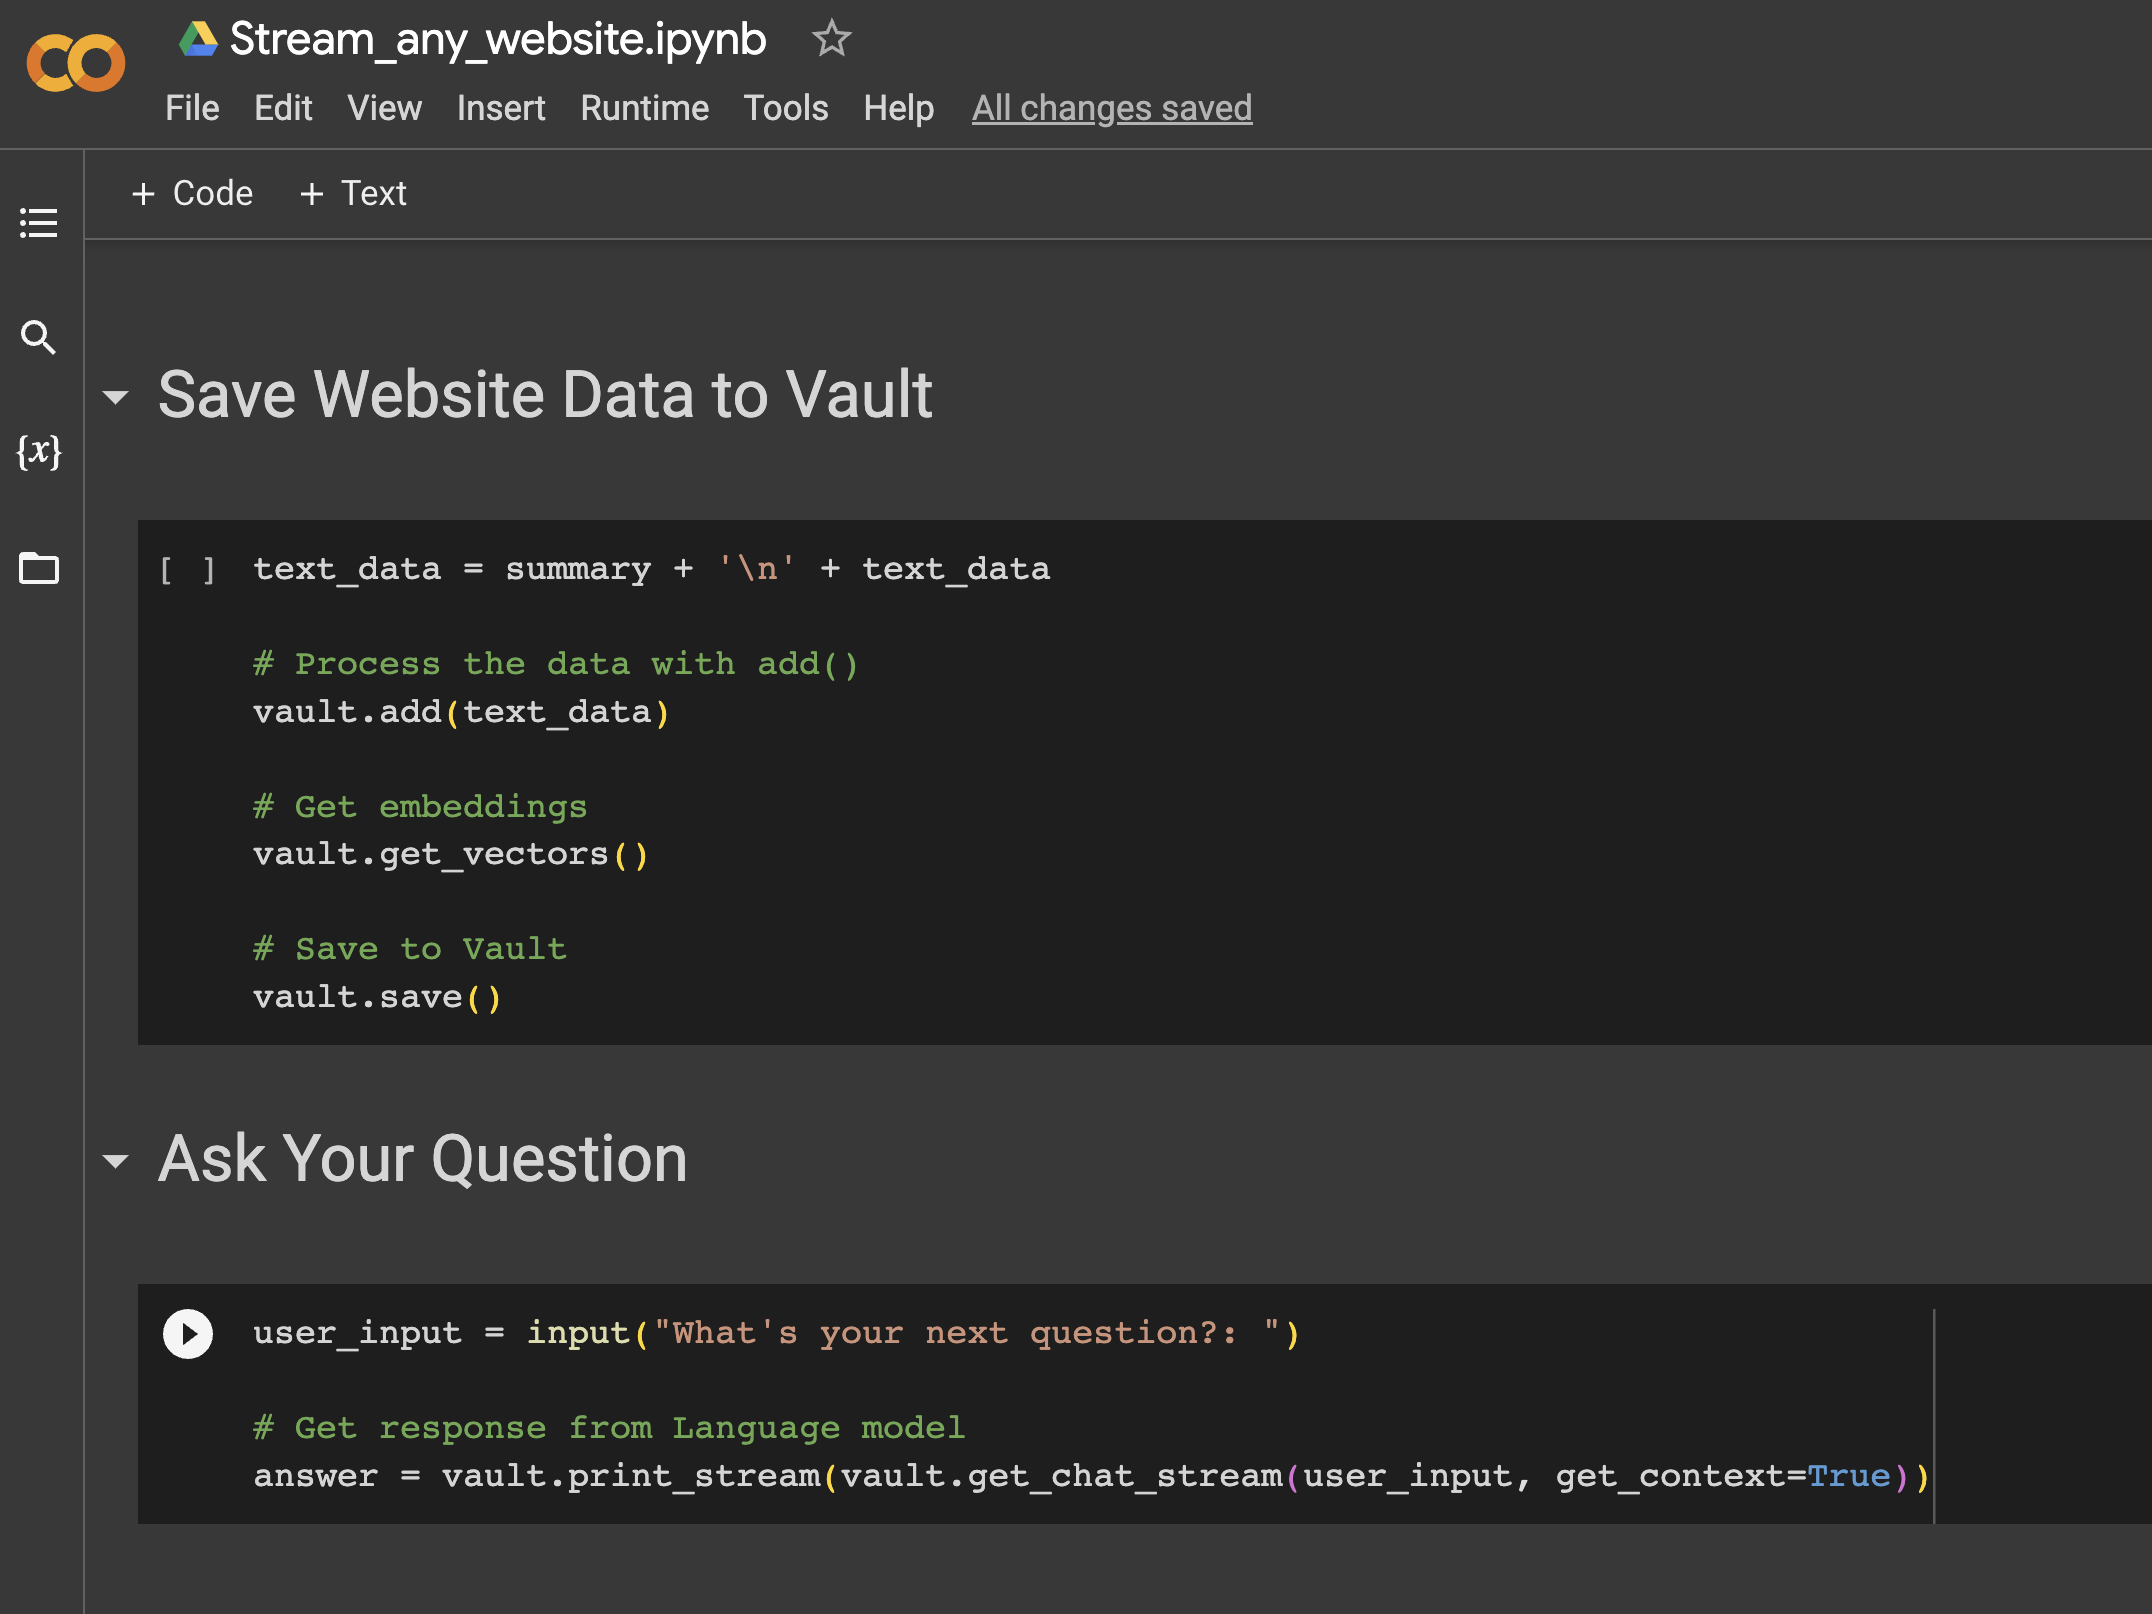Open the File menu
This screenshot has height=1614, width=2152.
click(192, 108)
